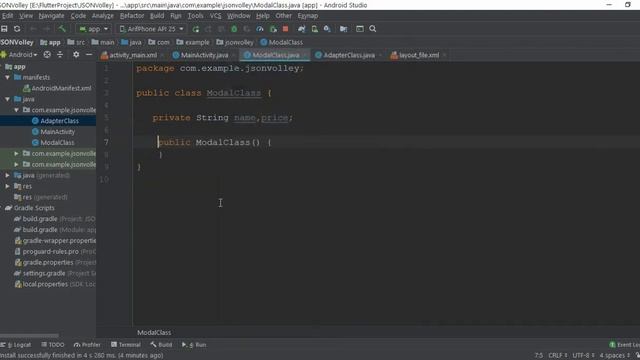Image resolution: width=640 pixels, height=360 pixels.
Task: Open the 4 spaces indent selector
Action: point(615,356)
